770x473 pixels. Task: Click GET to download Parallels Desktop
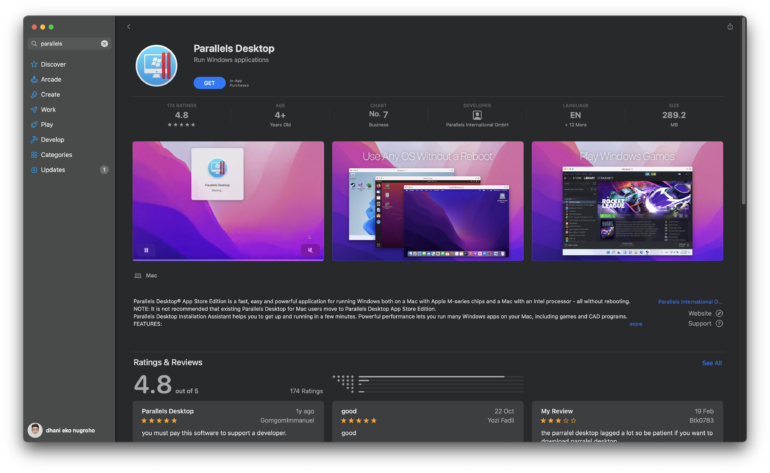point(209,83)
